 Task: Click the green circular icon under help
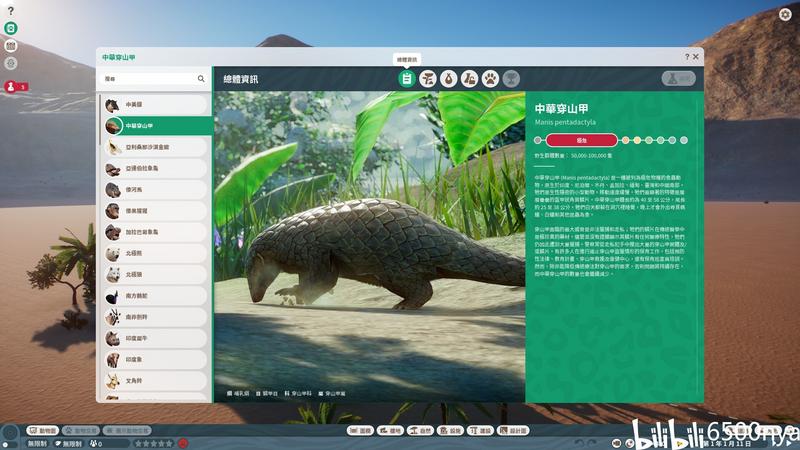[x=11, y=28]
